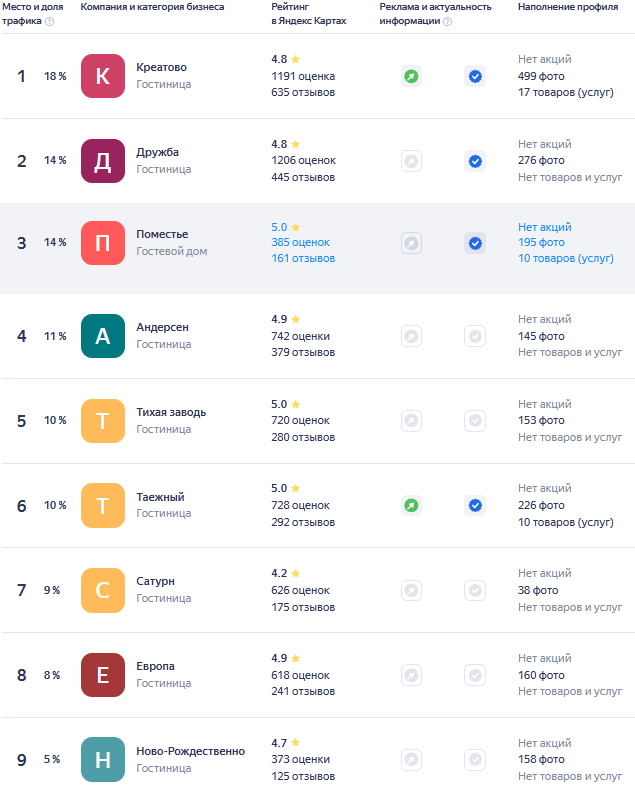635x800 pixels.
Task: Select the Тихая заводь company name
Action: pyautogui.click(x=171, y=413)
